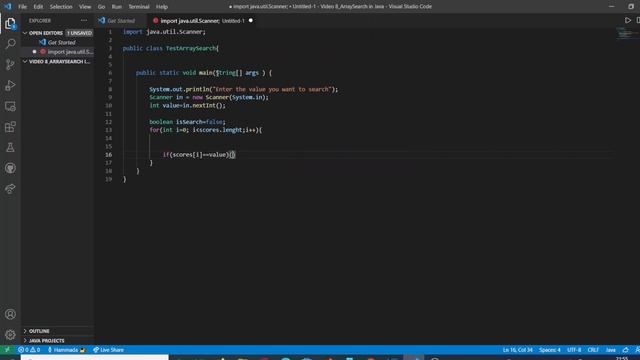Image resolution: width=640 pixels, height=360 pixels.
Task: Open the Live Share view in activity bar
Action: coord(10,189)
